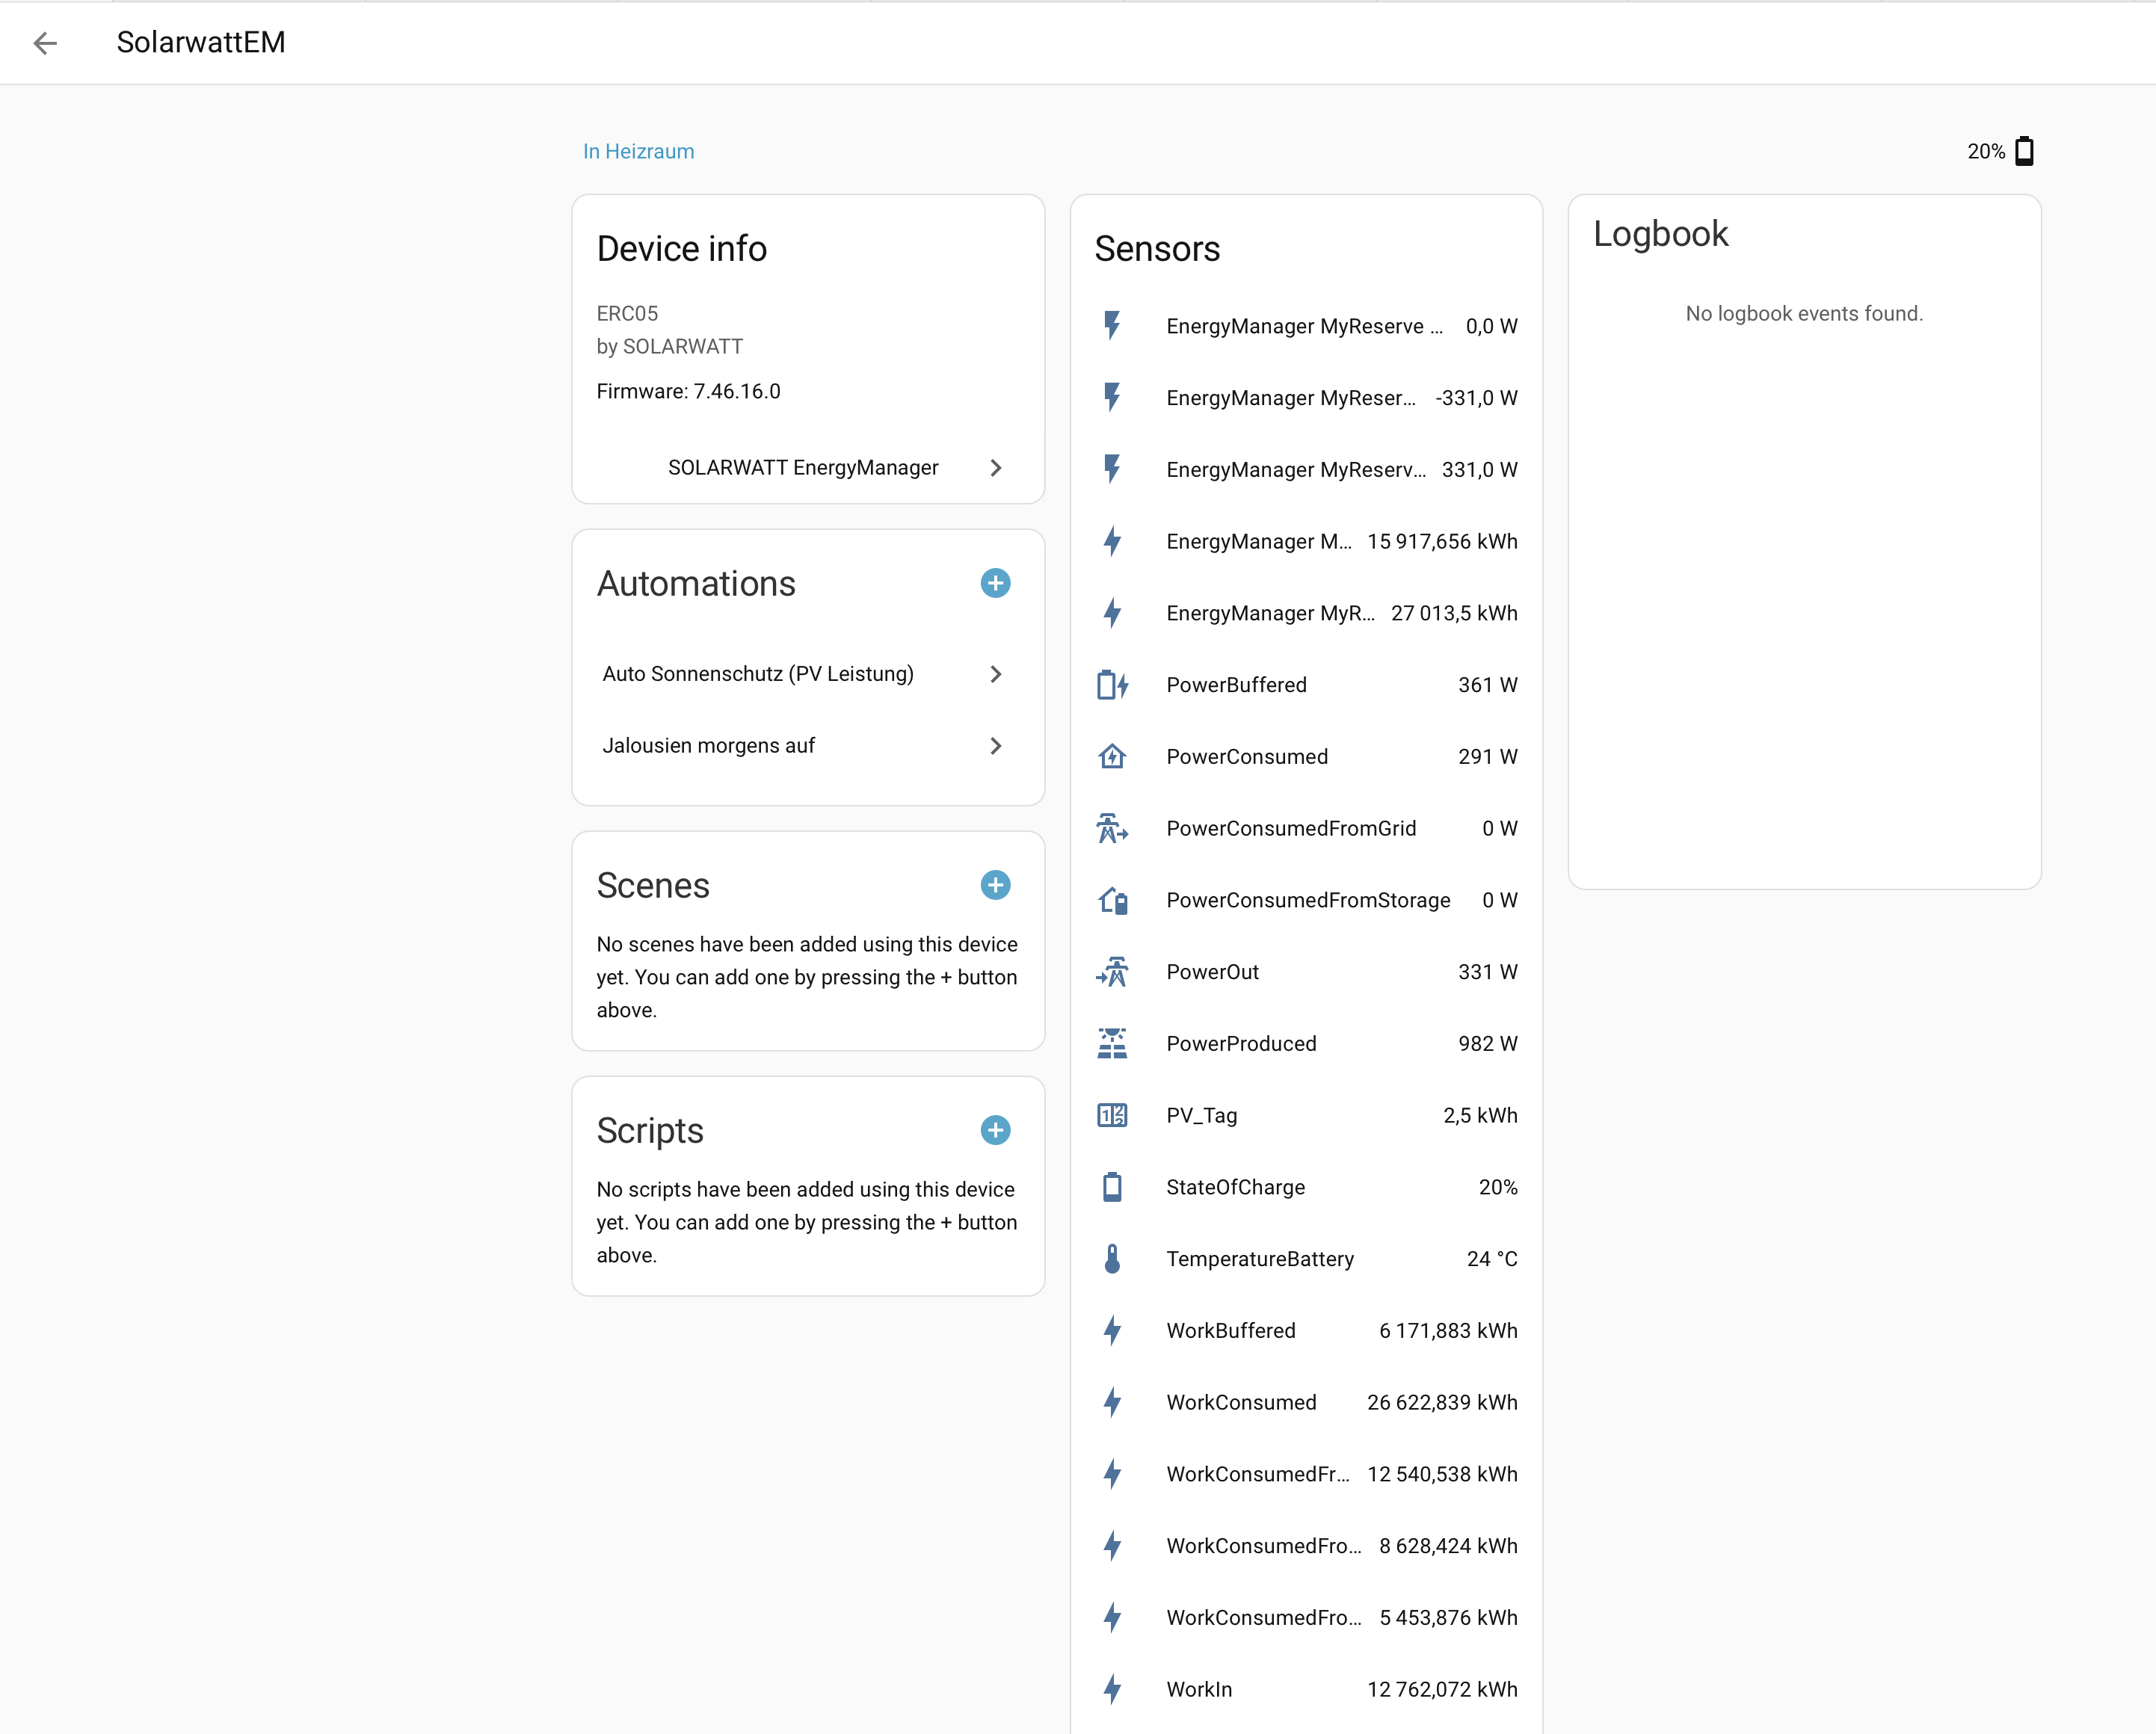
Task: Add a new scene with plus icon
Action: pyautogui.click(x=994, y=885)
